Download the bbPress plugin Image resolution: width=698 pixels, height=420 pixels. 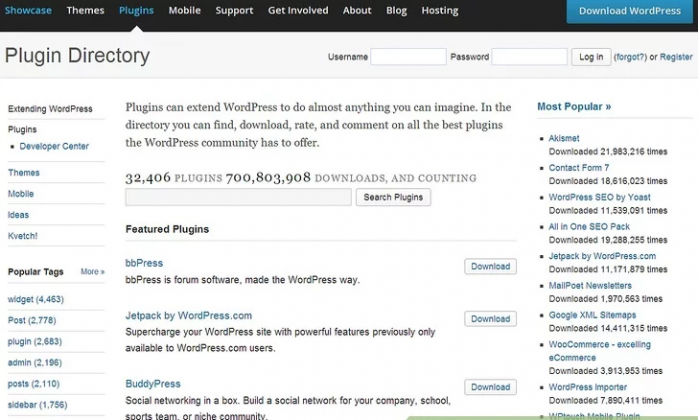tap(490, 267)
